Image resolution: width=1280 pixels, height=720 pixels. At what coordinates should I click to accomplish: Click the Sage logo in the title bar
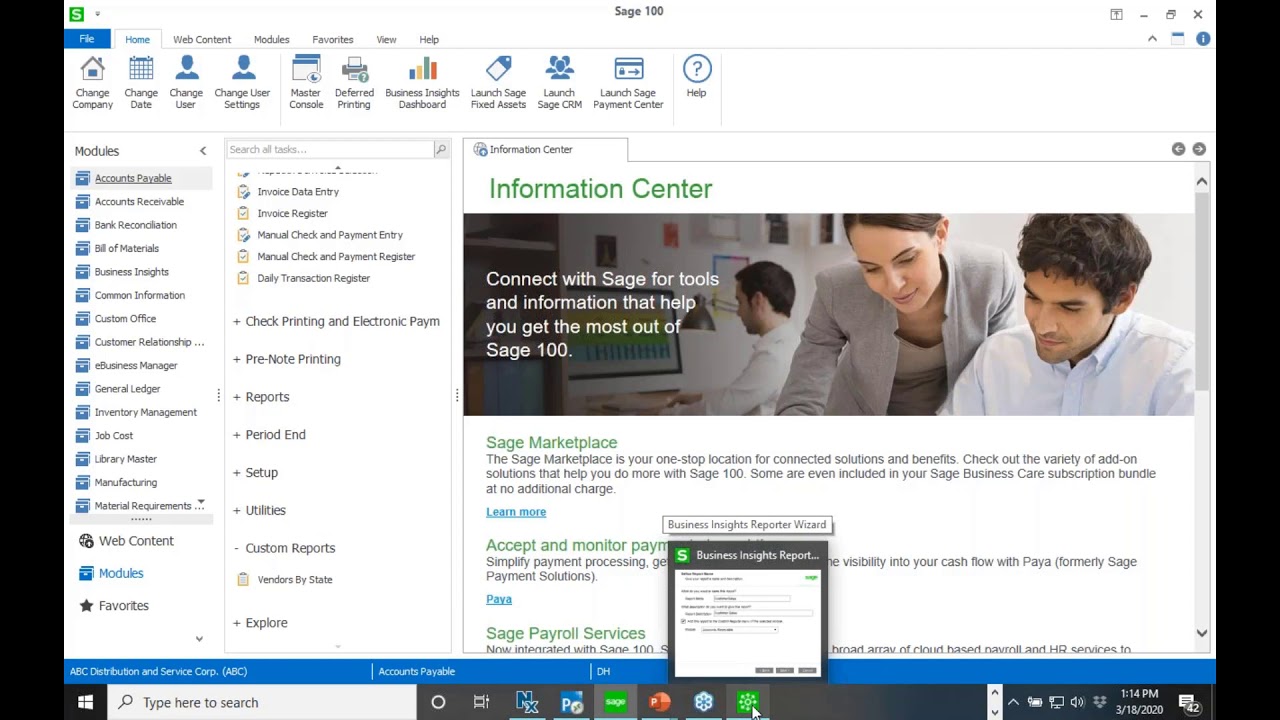(x=76, y=14)
